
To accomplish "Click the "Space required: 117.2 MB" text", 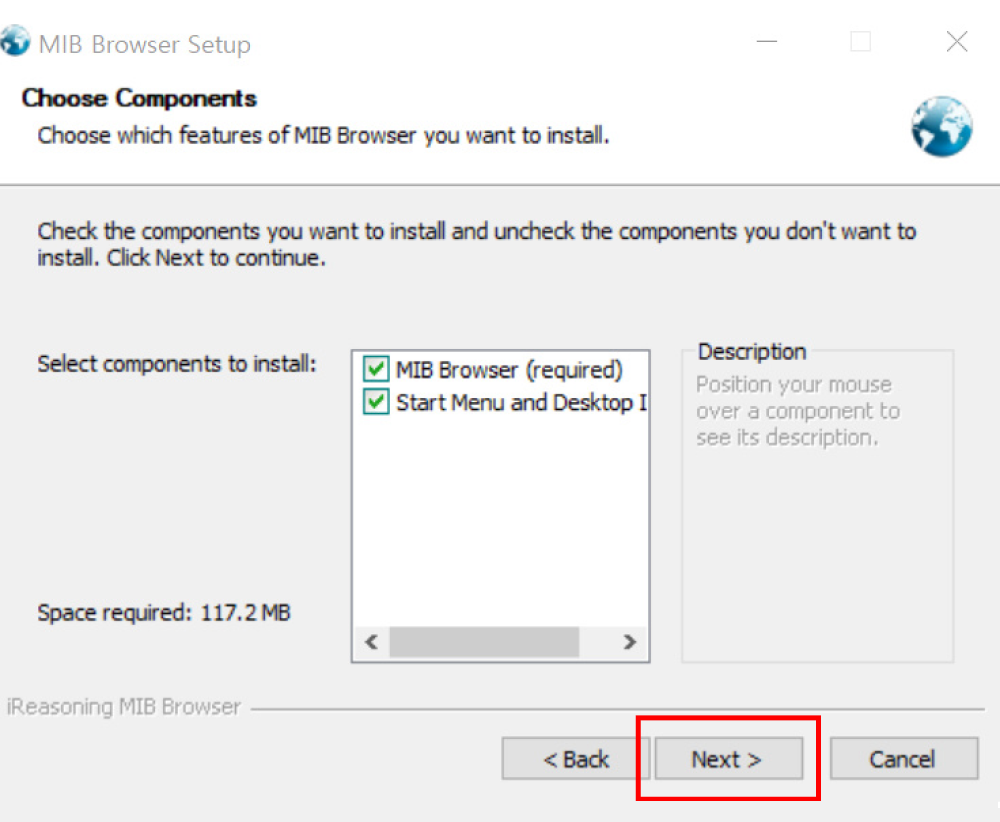I will [x=164, y=612].
